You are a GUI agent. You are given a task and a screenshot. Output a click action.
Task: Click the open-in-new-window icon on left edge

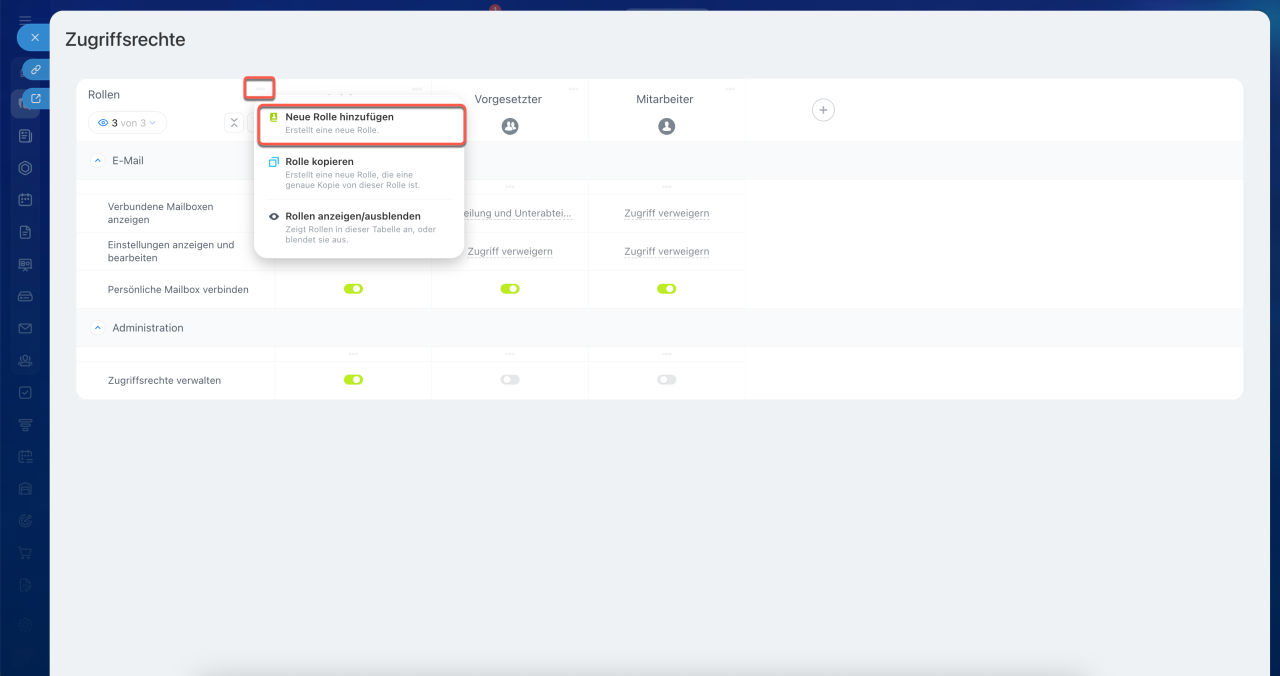click(x=36, y=99)
